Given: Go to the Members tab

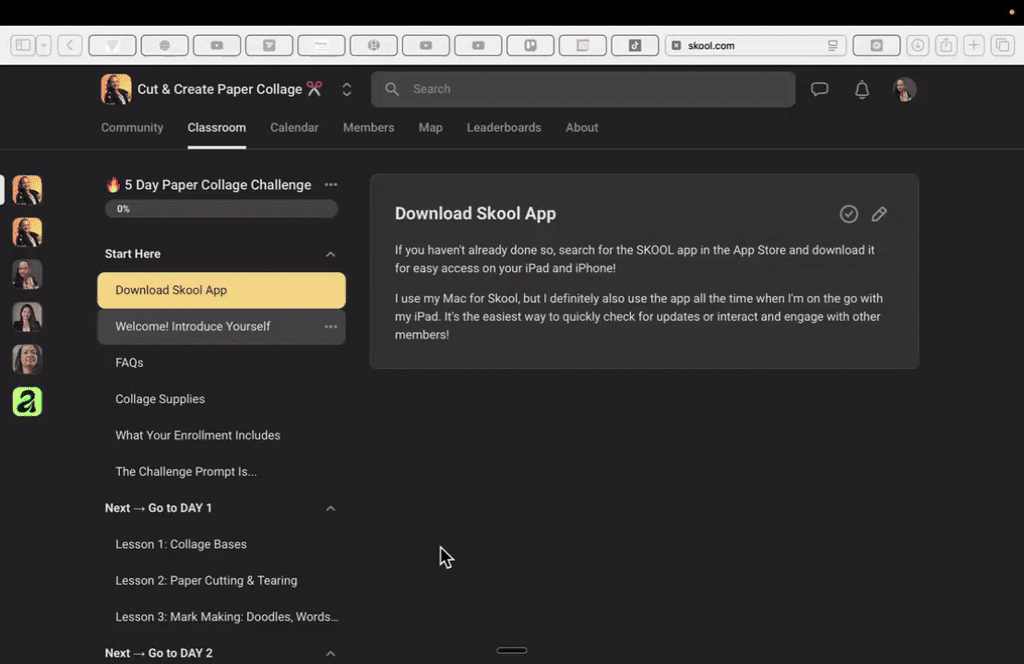Looking at the screenshot, I should [368, 128].
